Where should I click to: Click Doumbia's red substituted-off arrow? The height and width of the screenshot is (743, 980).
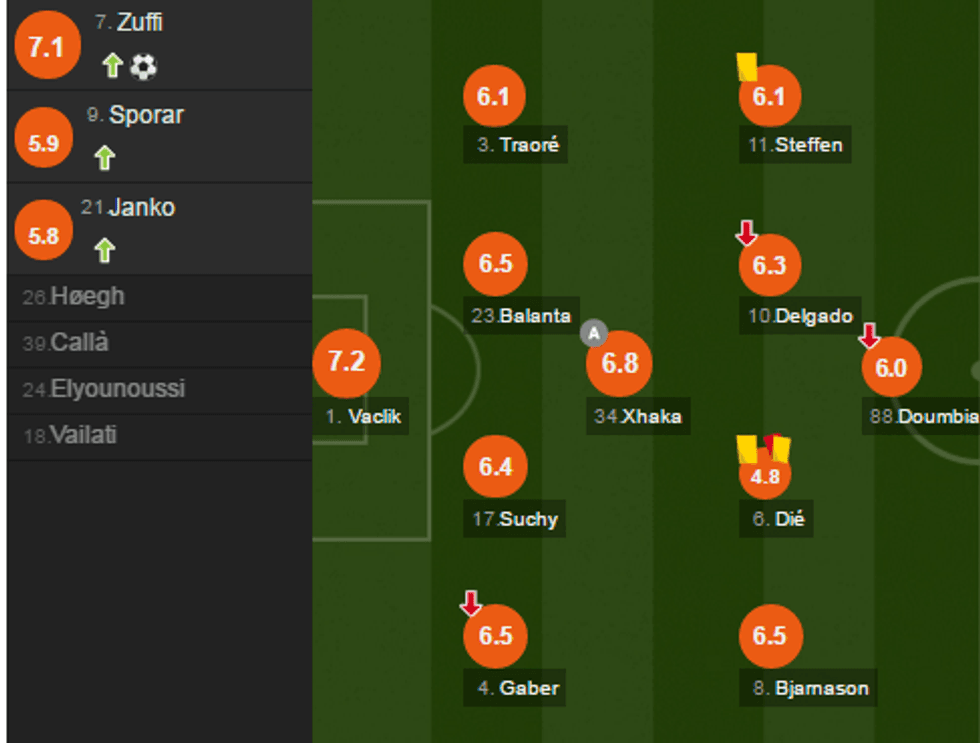869,335
